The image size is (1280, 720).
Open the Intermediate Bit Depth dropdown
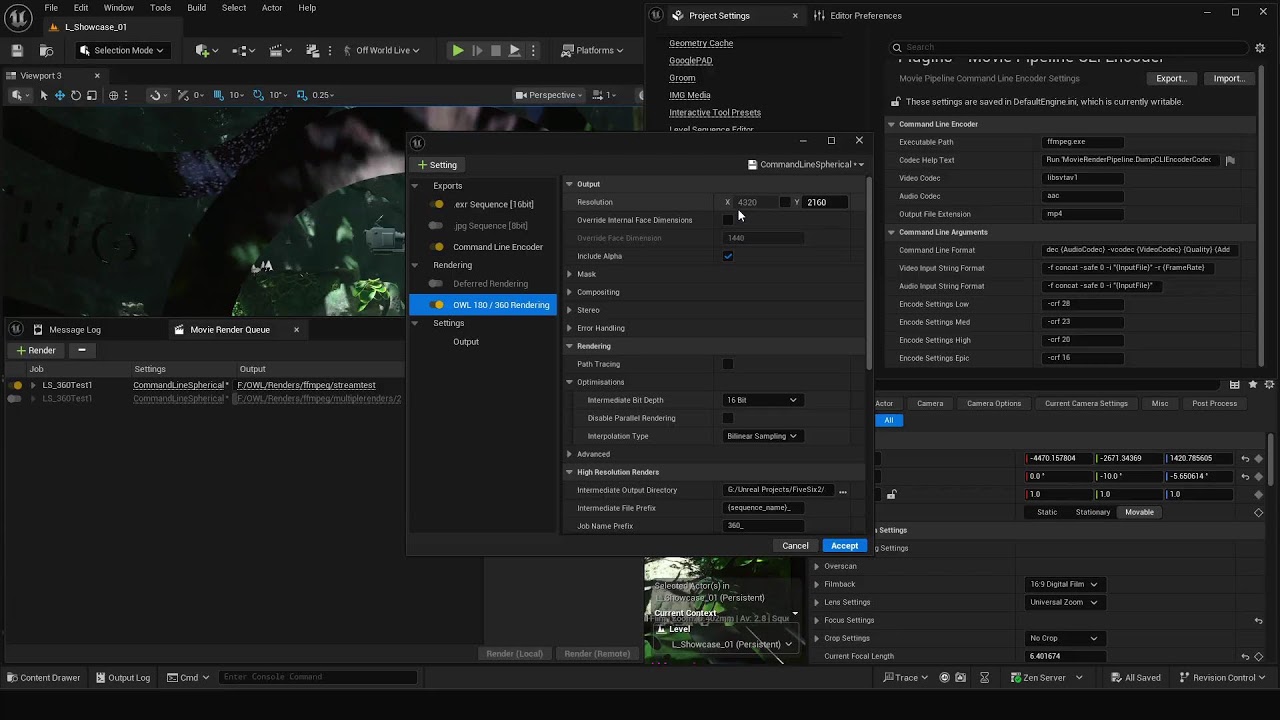(762, 400)
